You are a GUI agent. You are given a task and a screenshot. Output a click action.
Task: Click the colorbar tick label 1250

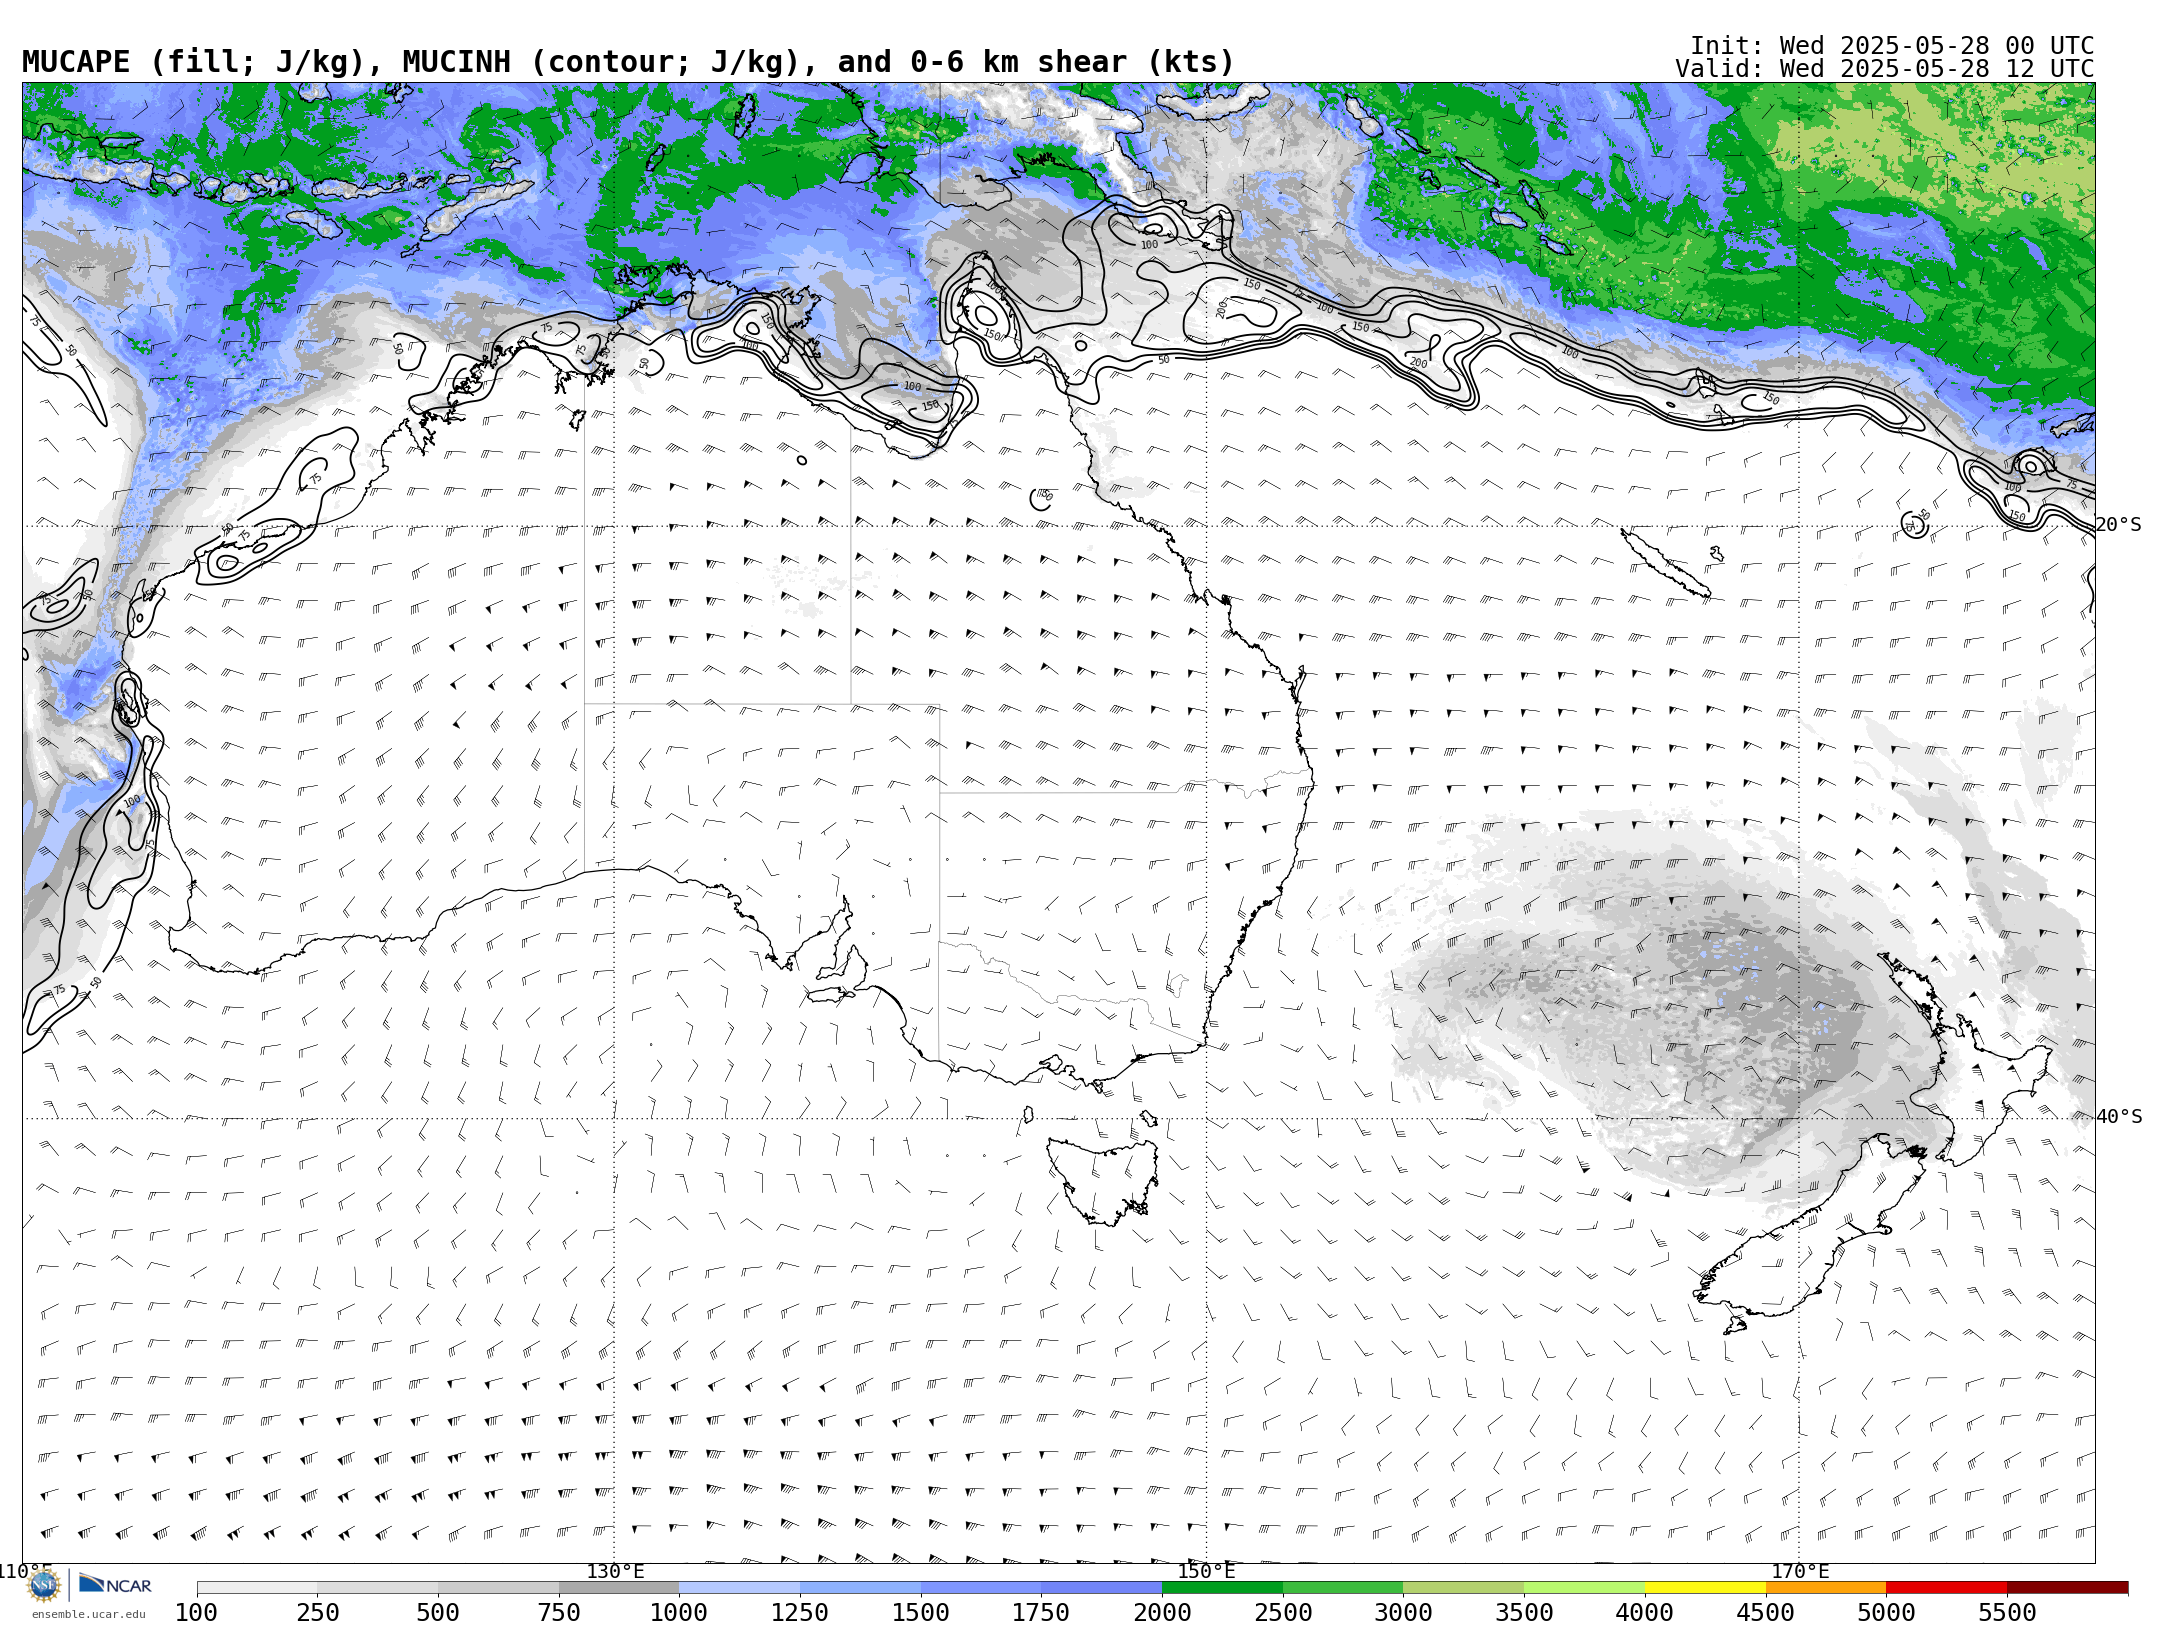[x=800, y=1613]
